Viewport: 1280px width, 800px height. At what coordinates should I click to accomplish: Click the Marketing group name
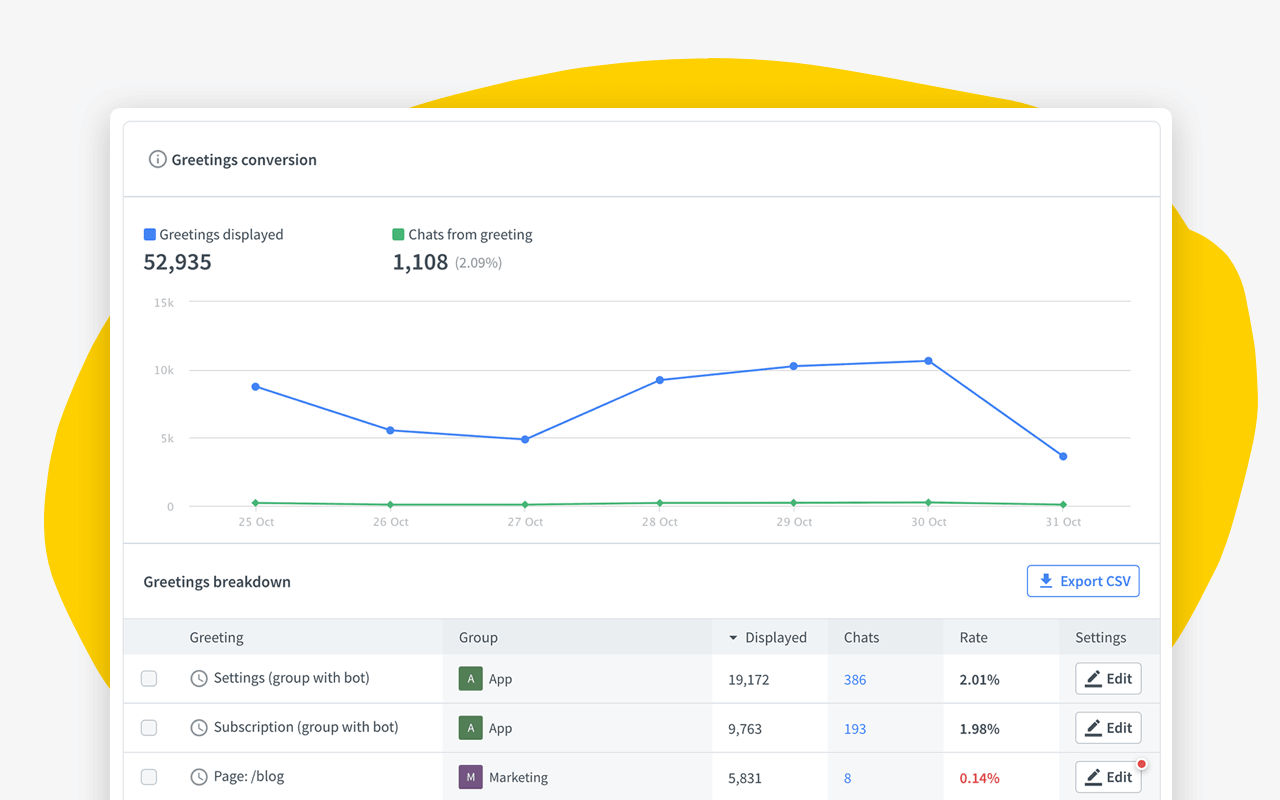point(518,777)
